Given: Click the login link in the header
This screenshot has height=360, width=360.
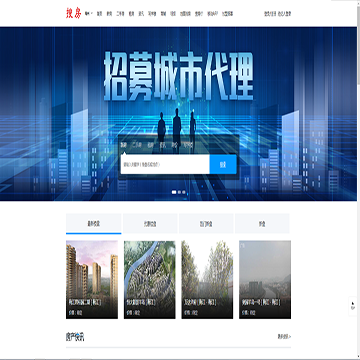Looking at the screenshot, I should point(270,14).
